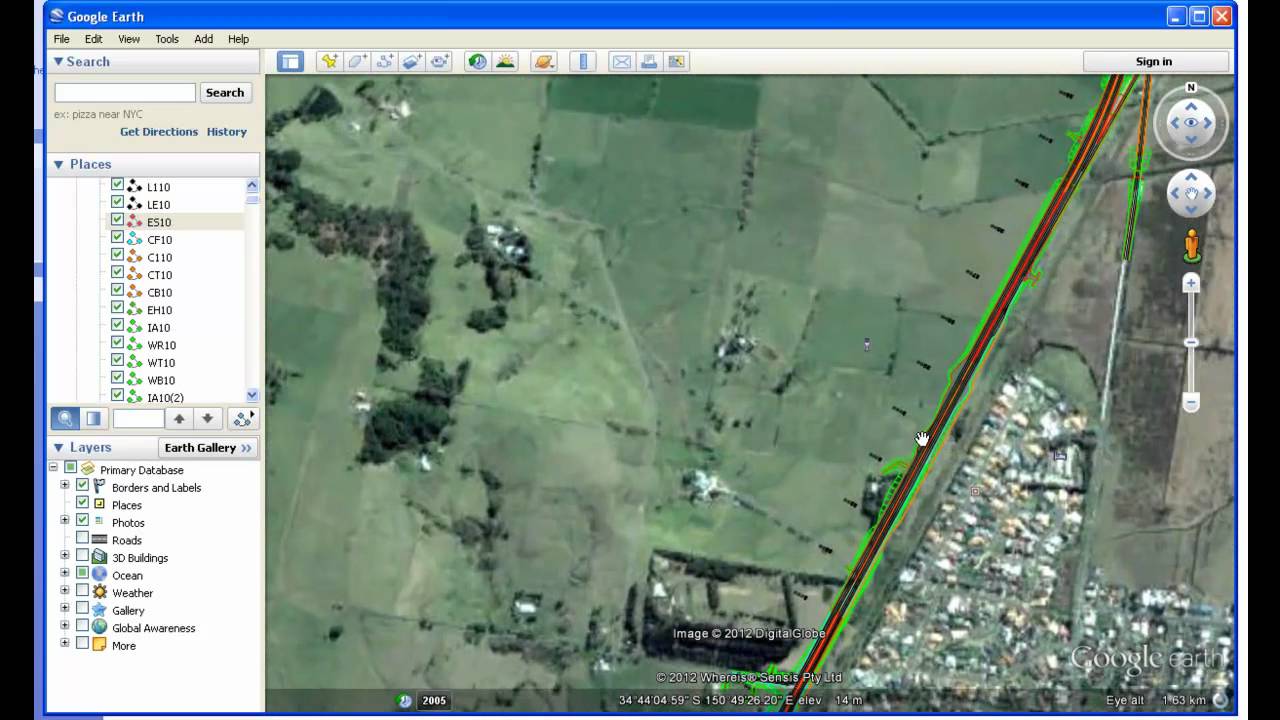Image resolution: width=1280 pixels, height=720 pixels.
Task: Collapse the Places panel triangle
Action: tap(59, 164)
